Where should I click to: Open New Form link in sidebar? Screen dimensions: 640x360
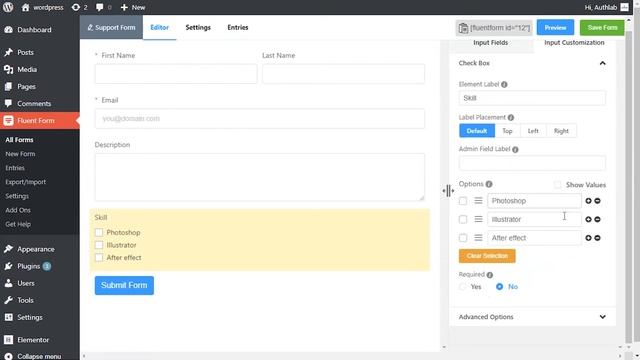coord(20,154)
